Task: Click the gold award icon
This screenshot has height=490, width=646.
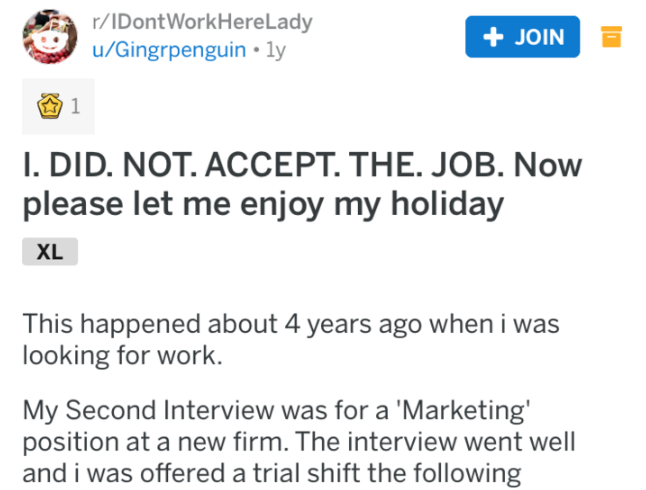Action: pos(48,107)
